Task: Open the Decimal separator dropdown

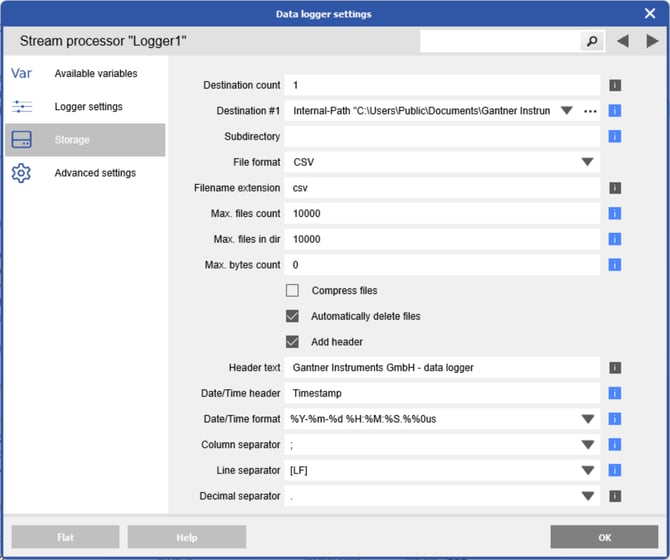Action: point(588,496)
